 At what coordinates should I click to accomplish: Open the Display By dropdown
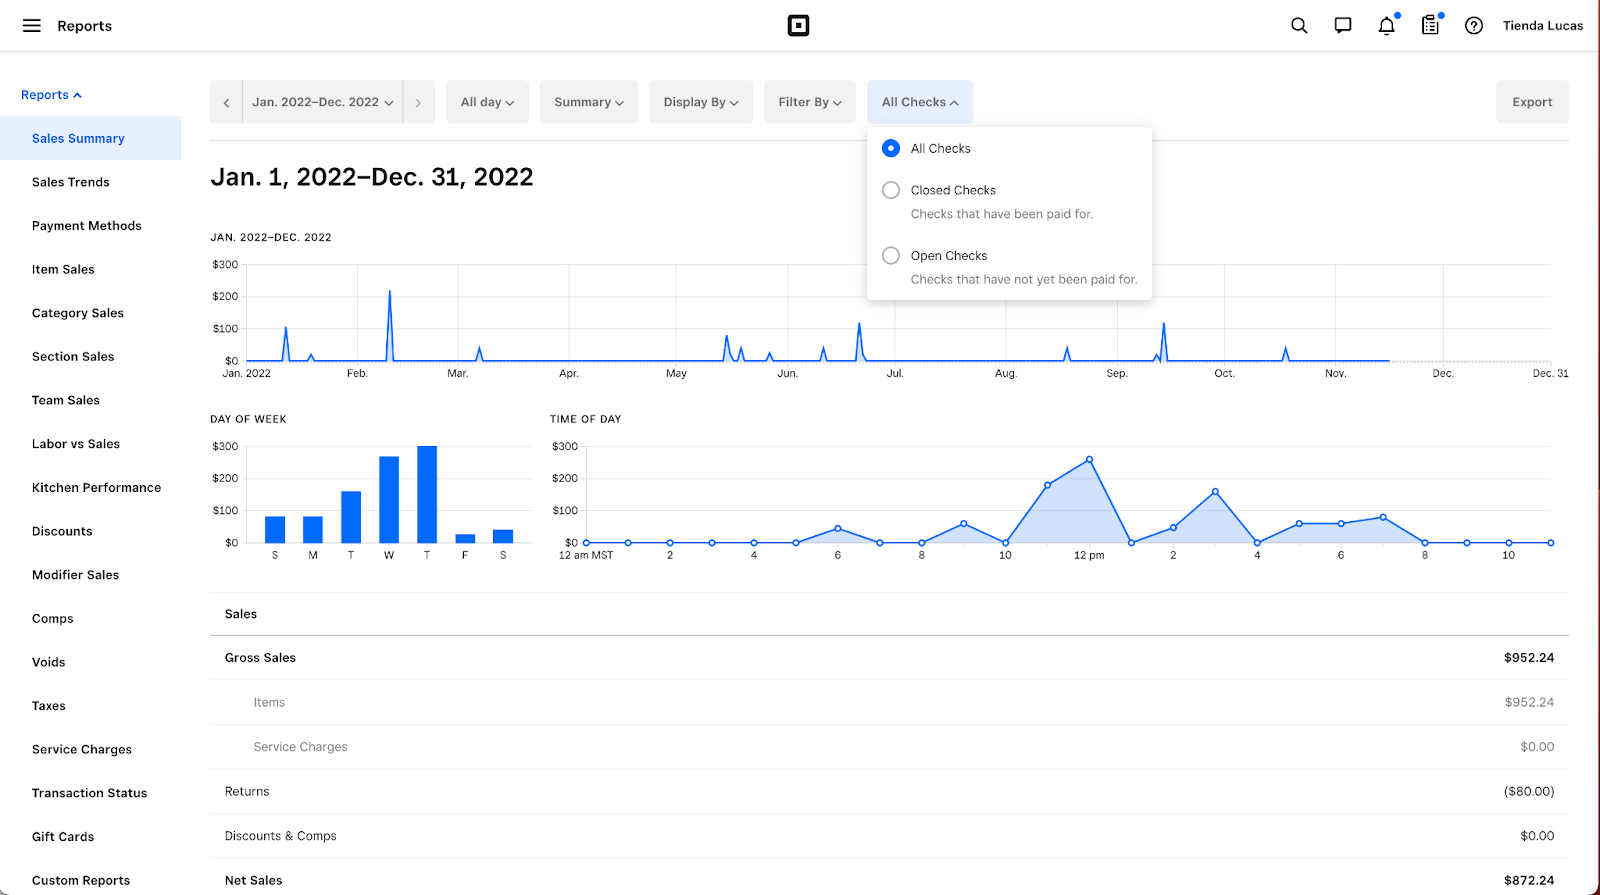click(701, 102)
